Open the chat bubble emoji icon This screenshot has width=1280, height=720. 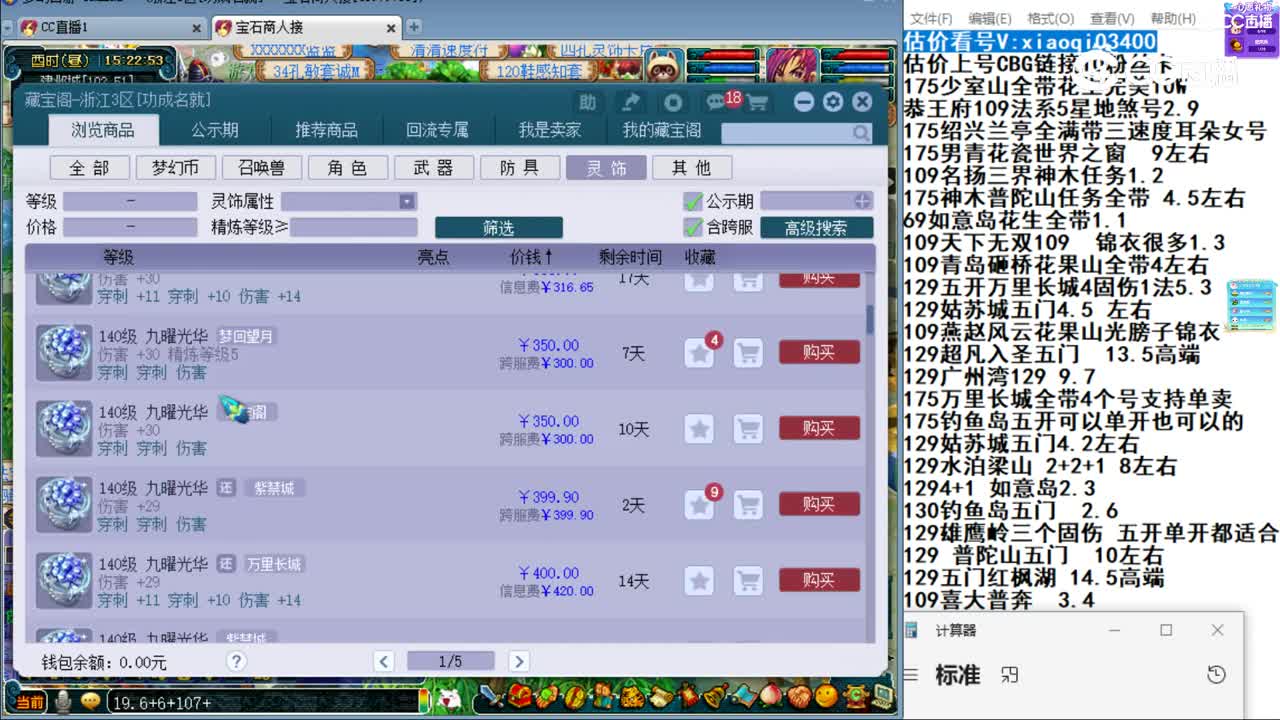pyautogui.click(x=92, y=702)
